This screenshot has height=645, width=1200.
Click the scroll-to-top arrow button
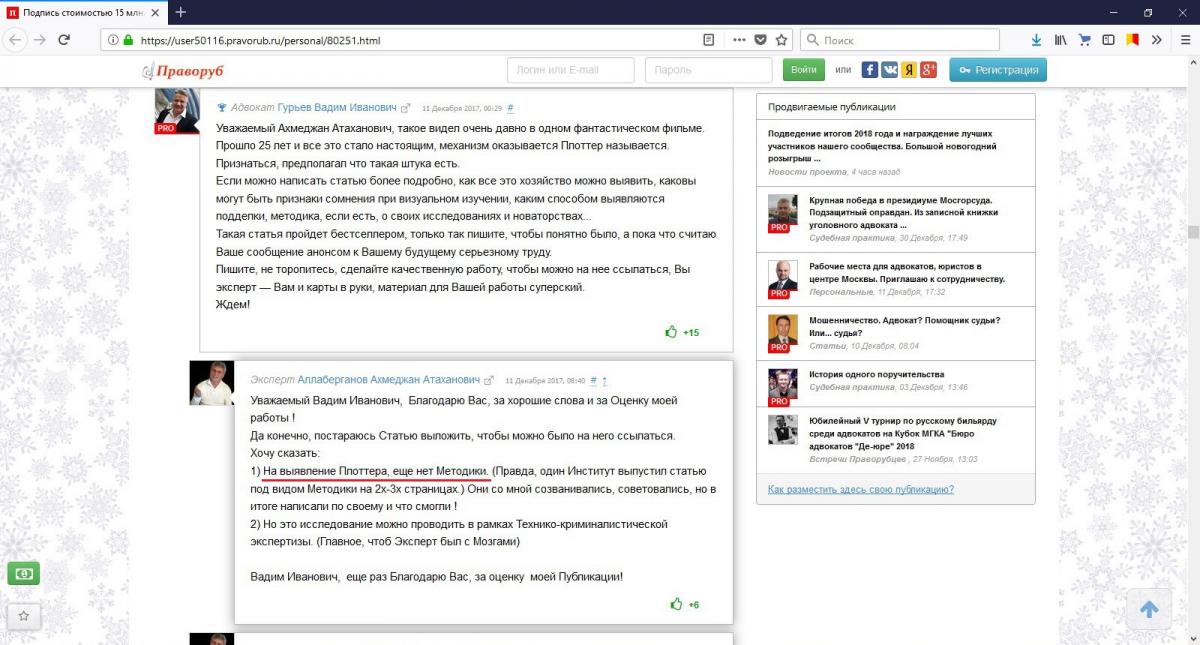tap(1149, 609)
